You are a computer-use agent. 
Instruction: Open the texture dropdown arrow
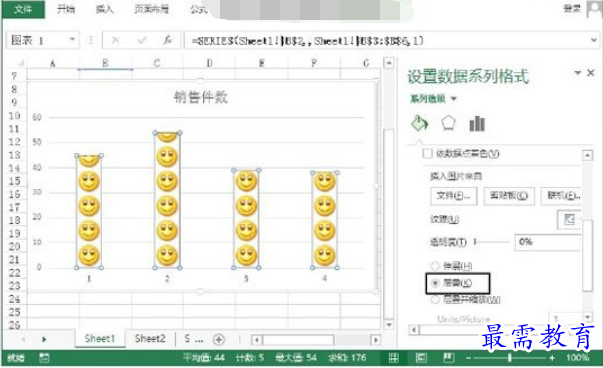(x=580, y=220)
